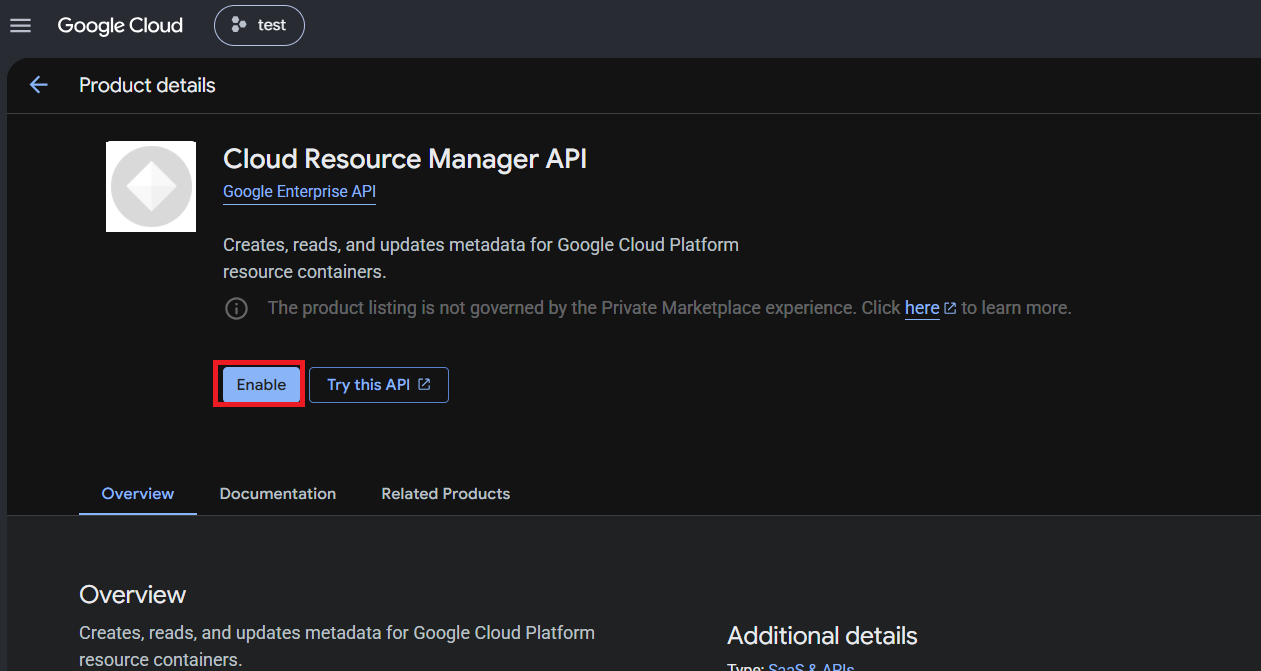This screenshot has height=671, width=1261.
Task: Go back with the left arrow
Action: [x=38, y=85]
